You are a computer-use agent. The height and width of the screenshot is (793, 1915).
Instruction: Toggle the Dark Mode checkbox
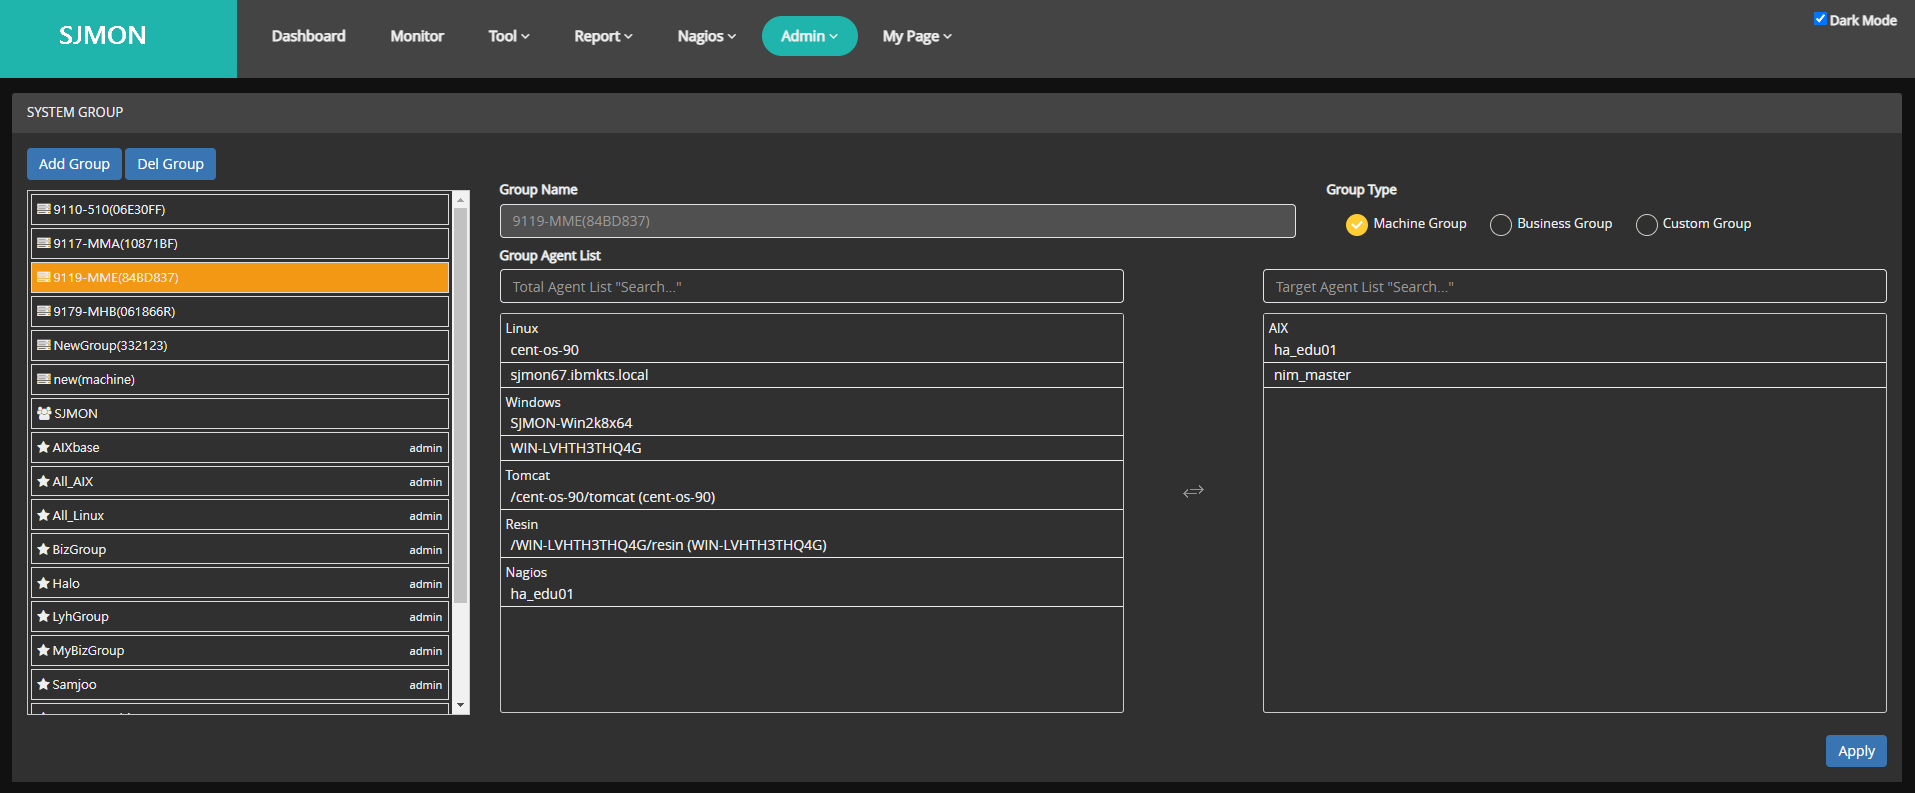click(x=1820, y=19)
